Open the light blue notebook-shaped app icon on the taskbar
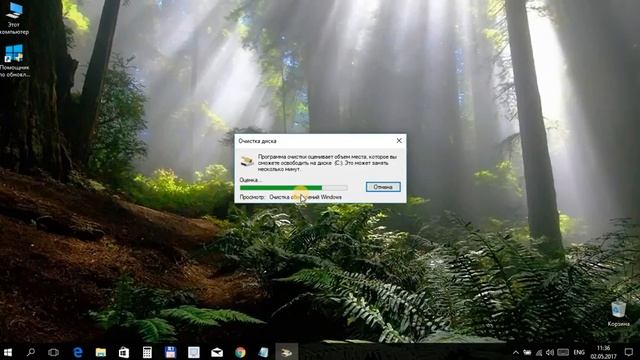The width and height of the screenshot is (640, 360). (x=263, y=352)
